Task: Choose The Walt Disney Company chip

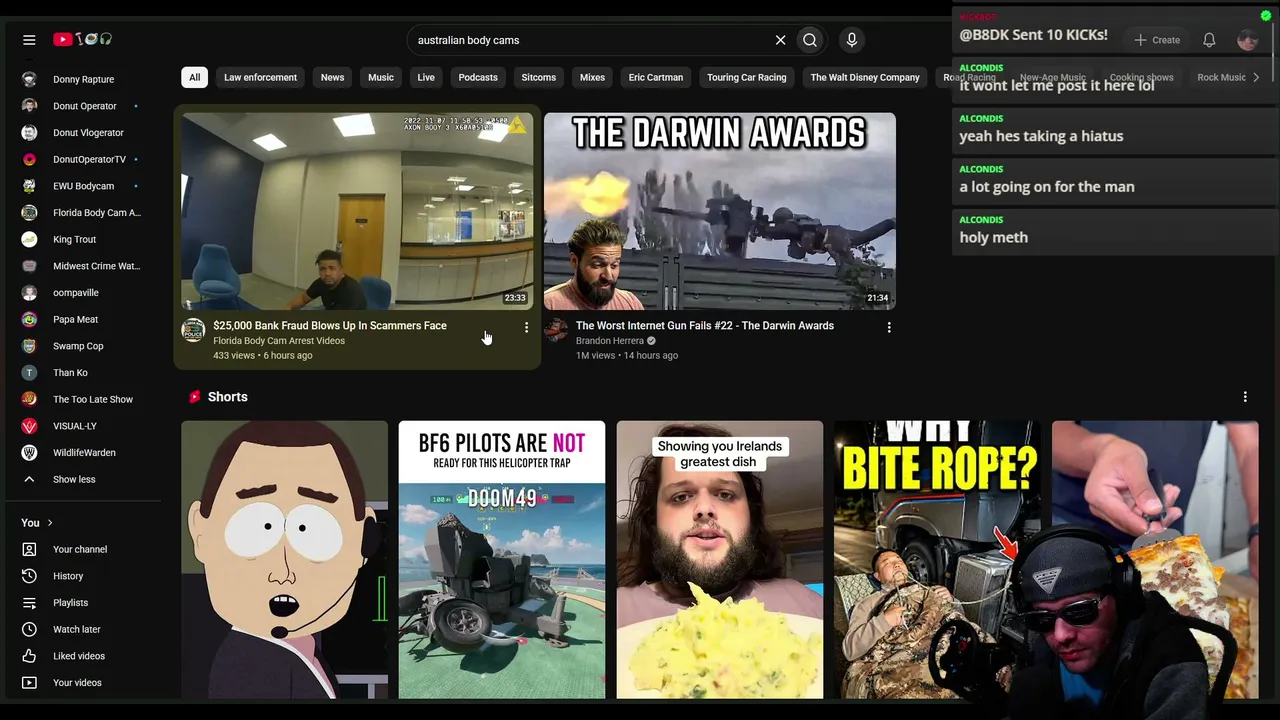Action: coord(865,77)
